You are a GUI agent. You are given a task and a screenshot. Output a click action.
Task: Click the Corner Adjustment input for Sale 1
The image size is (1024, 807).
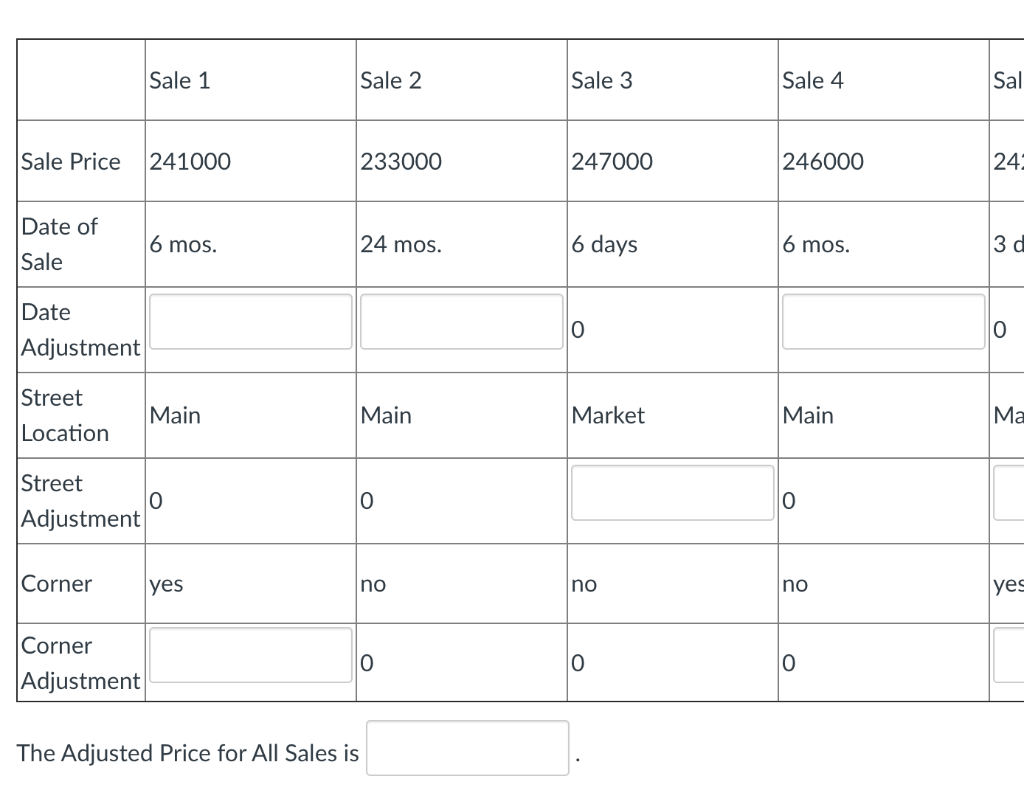(250, 654)
